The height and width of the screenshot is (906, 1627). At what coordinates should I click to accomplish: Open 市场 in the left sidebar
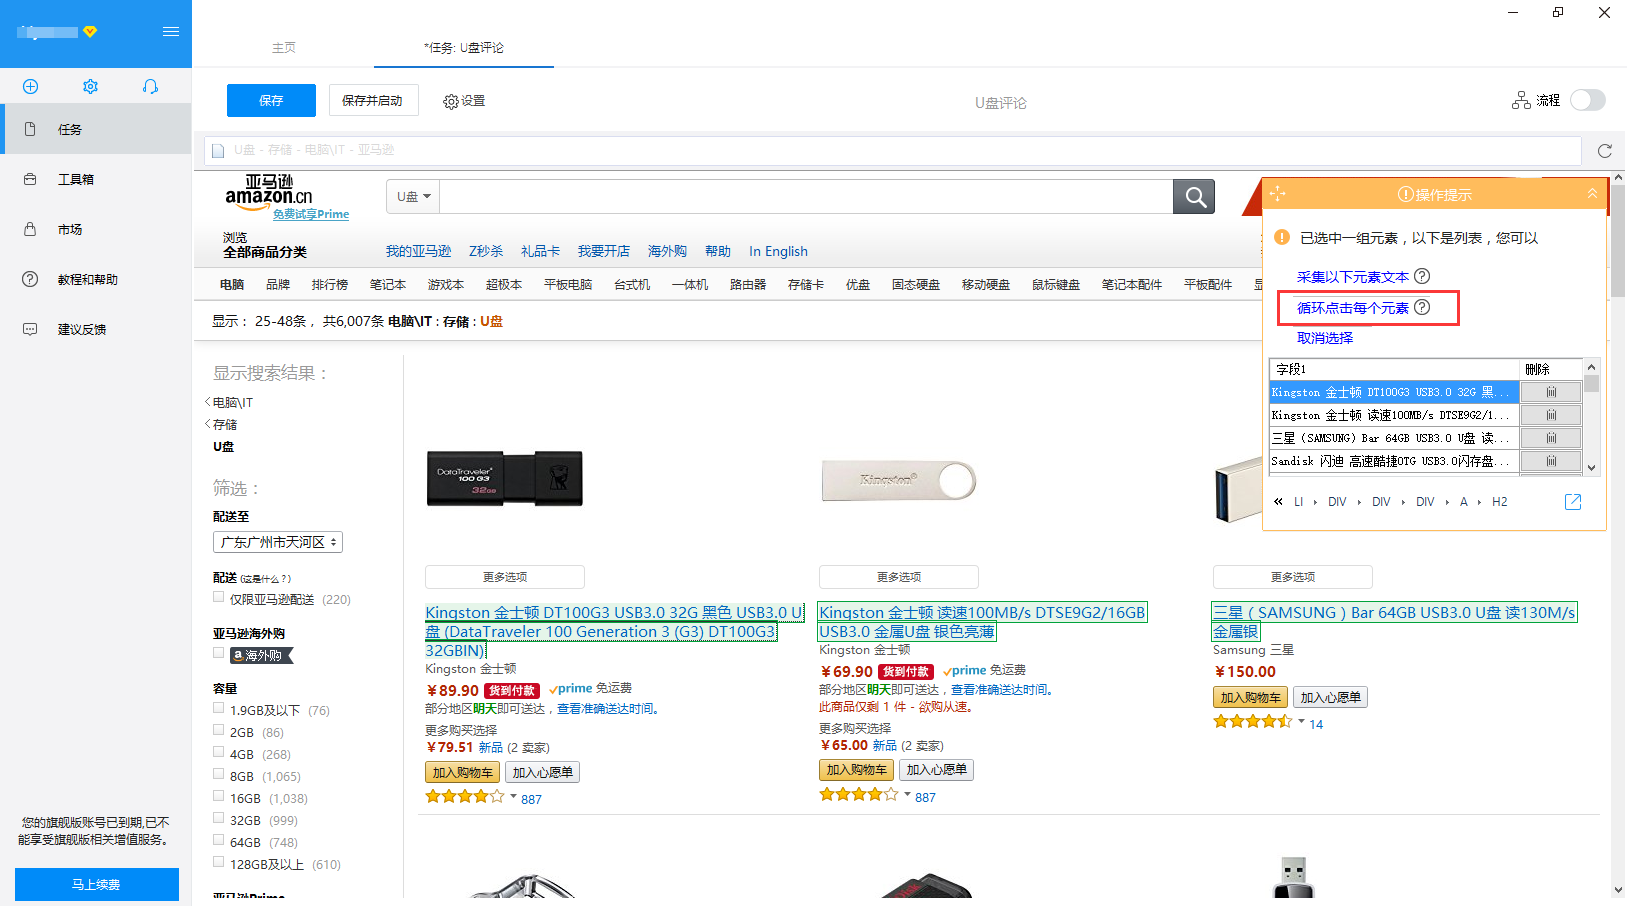click(97, 229)
